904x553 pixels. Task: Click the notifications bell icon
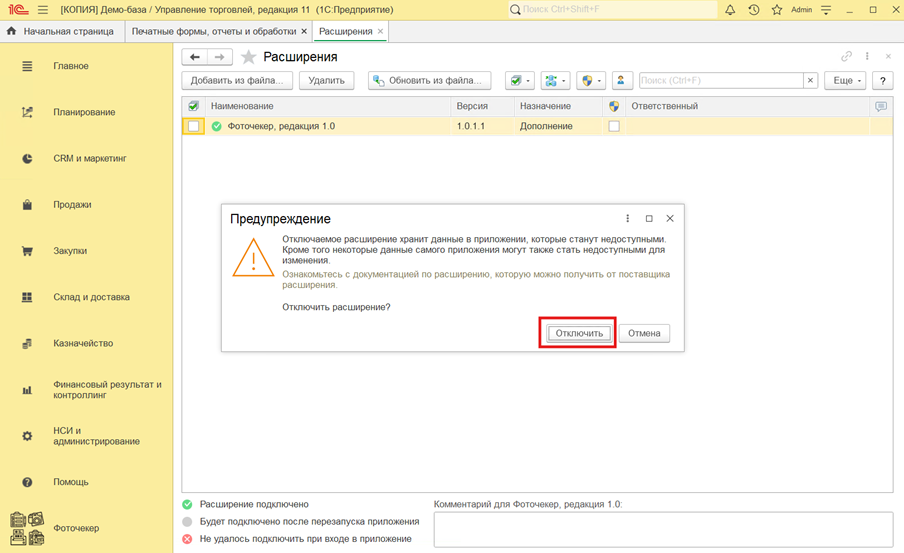730,10
